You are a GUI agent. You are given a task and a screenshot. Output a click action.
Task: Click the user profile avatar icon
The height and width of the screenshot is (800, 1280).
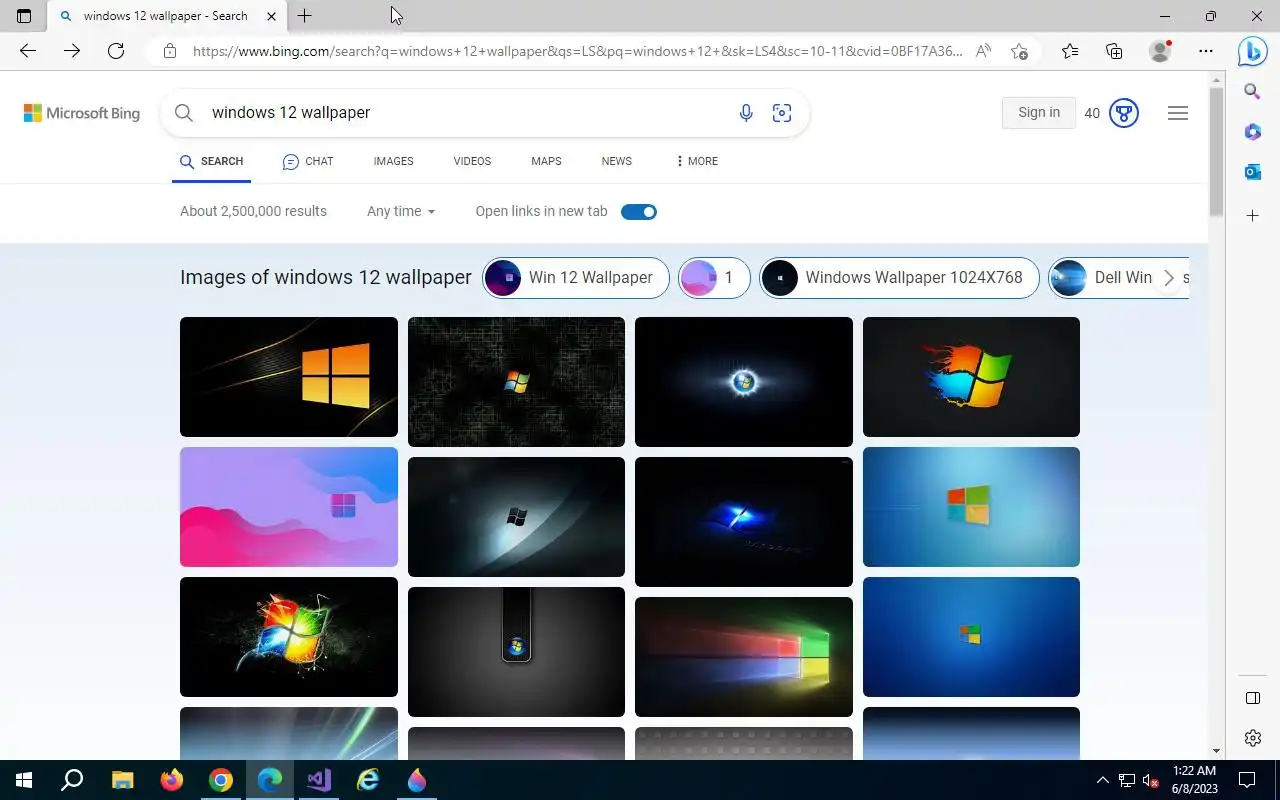coord(1160,51)
